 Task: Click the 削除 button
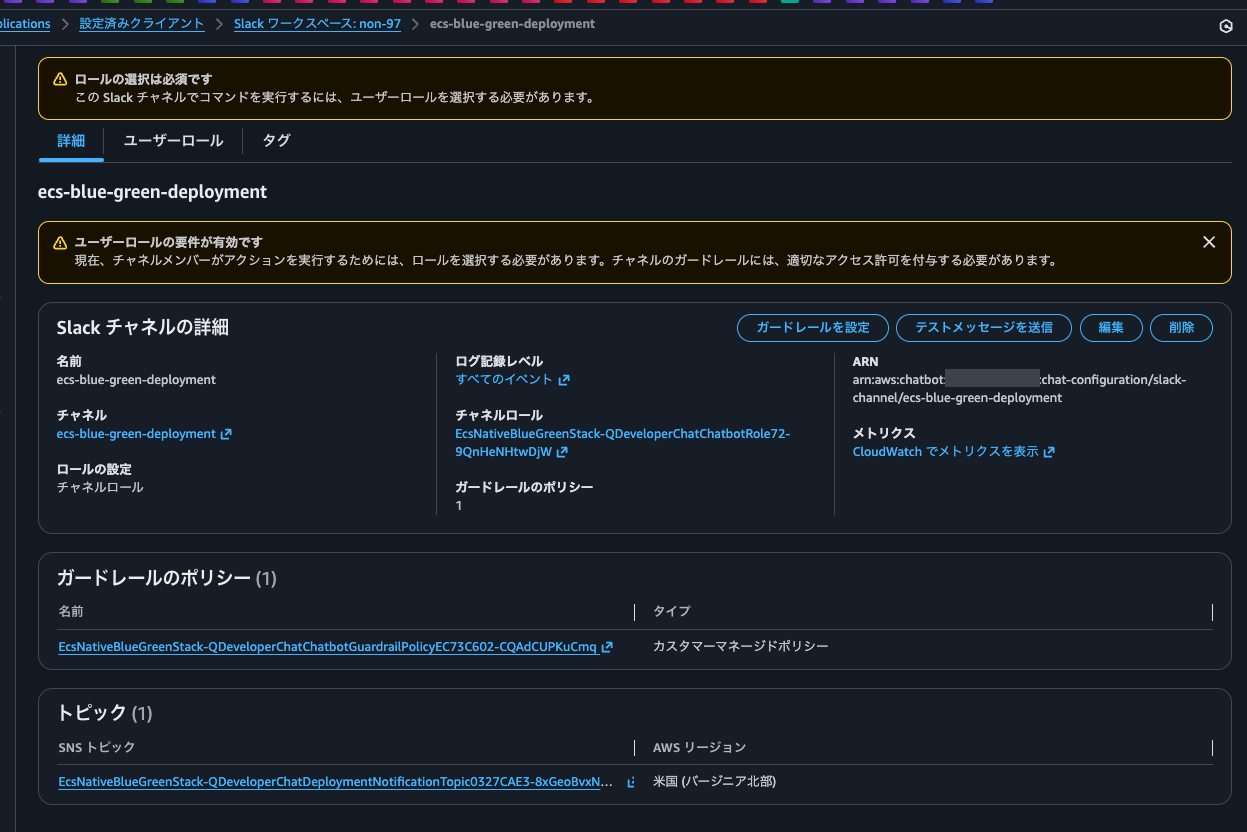click(1181, 328)
